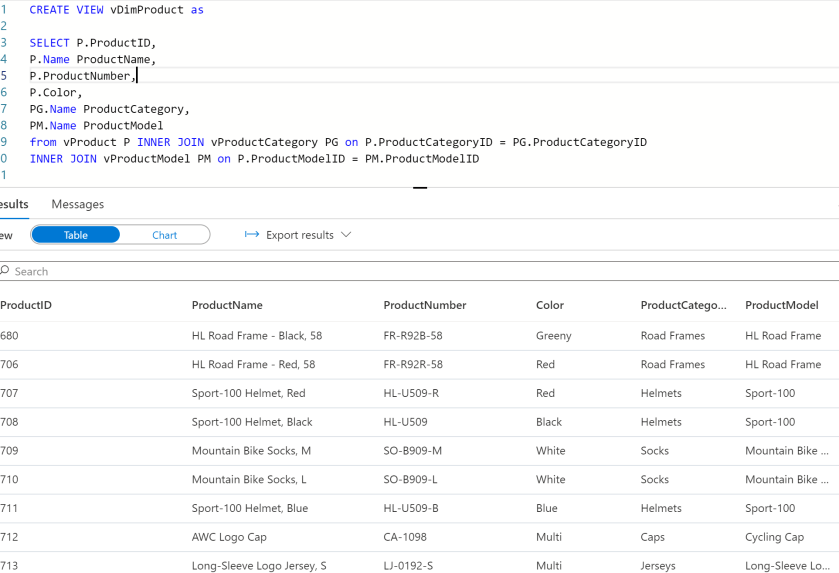Click the Export results arrow icon
The width and height of the screenshot is (839, 573).
(x=251, y=234)
